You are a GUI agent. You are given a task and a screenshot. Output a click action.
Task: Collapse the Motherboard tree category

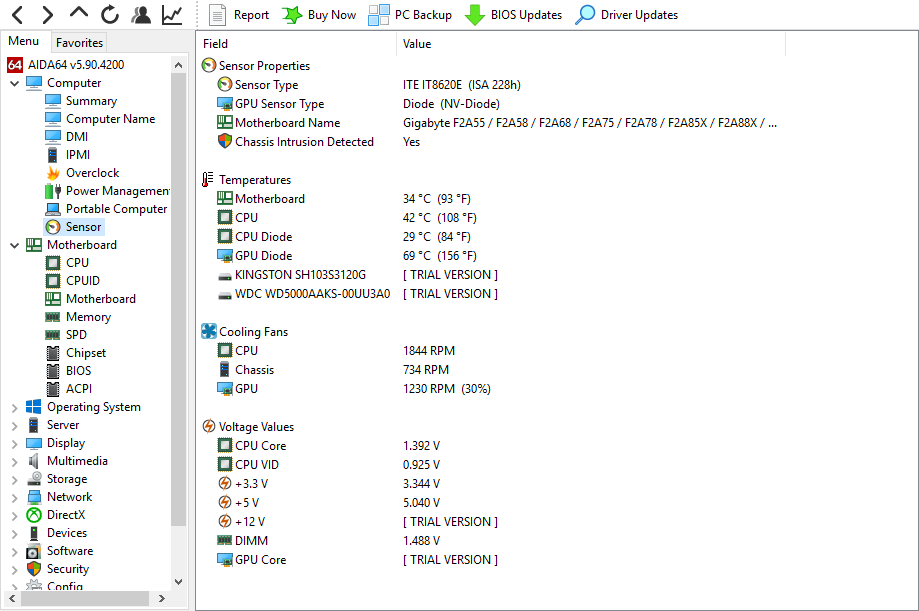click(15, 245)
